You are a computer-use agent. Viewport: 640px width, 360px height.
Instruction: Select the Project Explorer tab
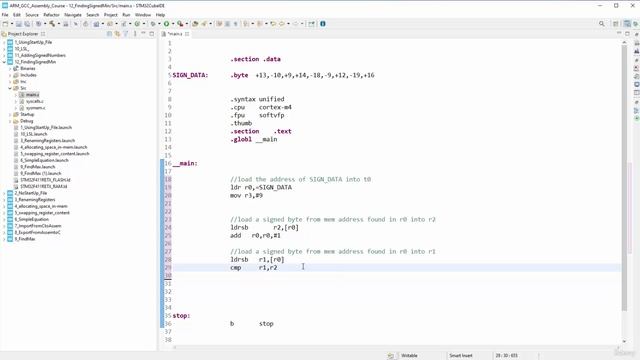pos(23,34)
